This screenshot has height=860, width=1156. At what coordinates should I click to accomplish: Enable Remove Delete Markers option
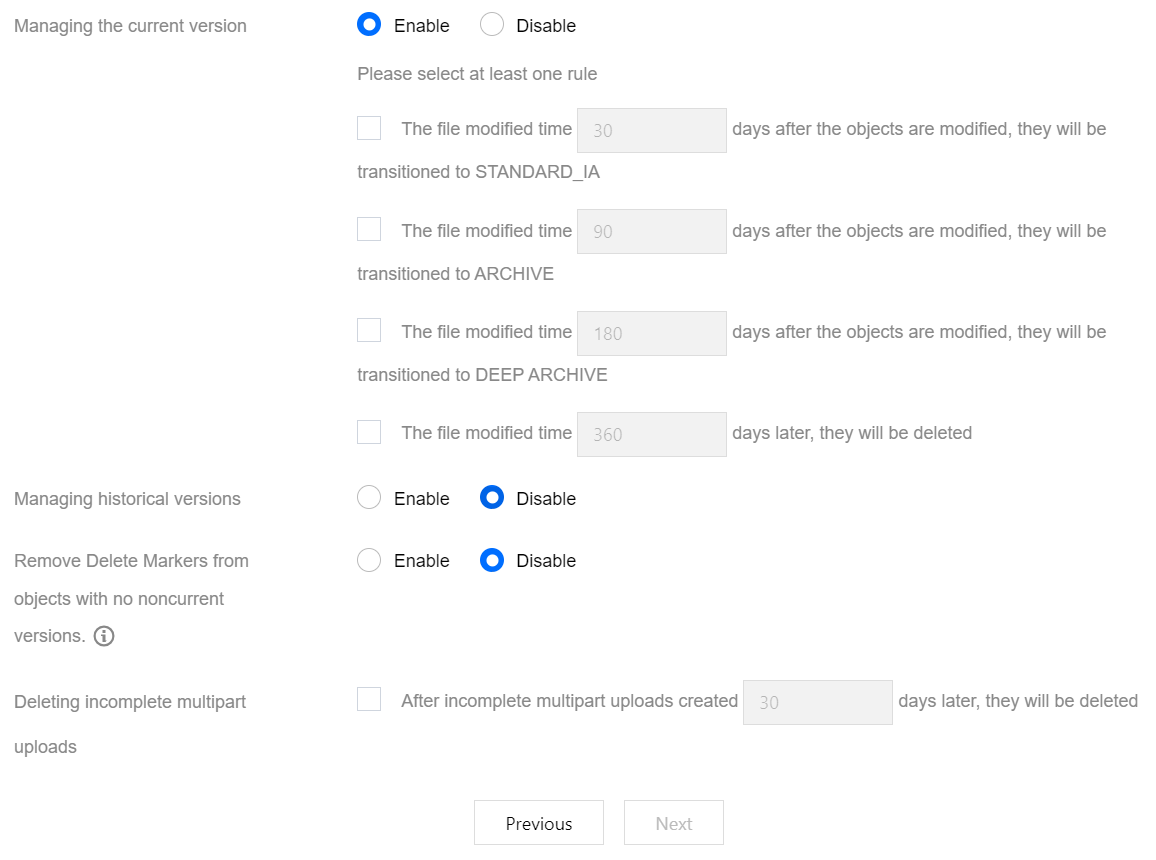pos(369,560)
